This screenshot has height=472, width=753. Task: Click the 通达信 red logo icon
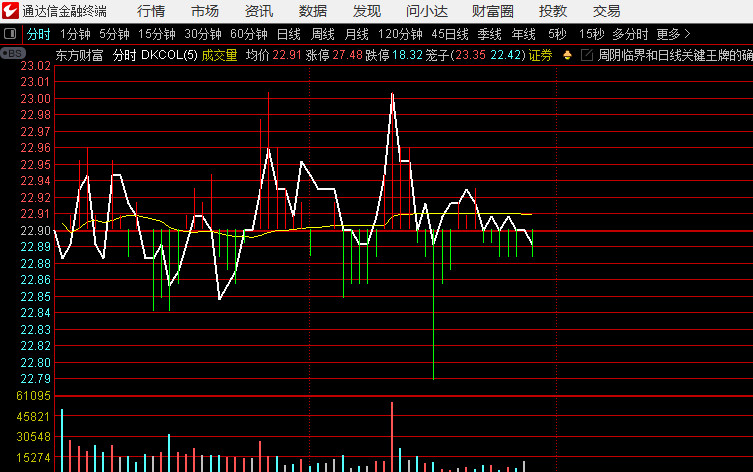click(10, 11)
